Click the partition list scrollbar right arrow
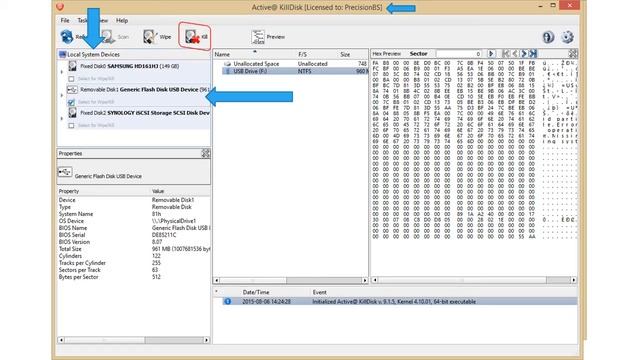640x360 pixels. (x=365, y=280)
